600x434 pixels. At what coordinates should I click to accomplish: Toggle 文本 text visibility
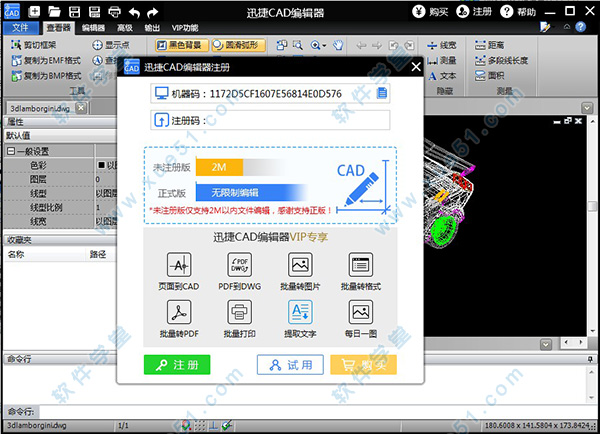(x=442, y=76)
